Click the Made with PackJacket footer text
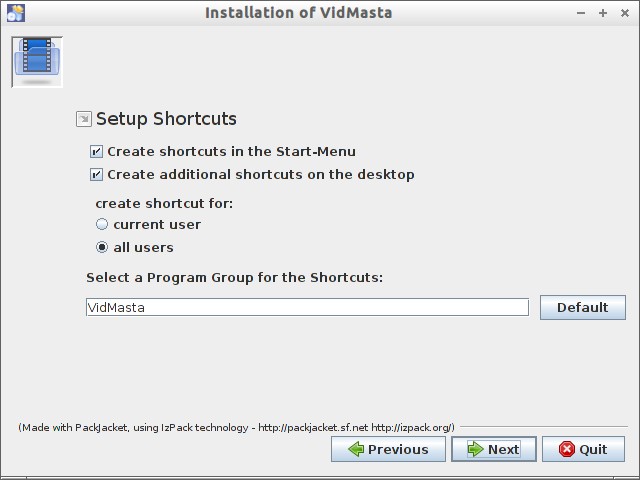 click(236, 428)
